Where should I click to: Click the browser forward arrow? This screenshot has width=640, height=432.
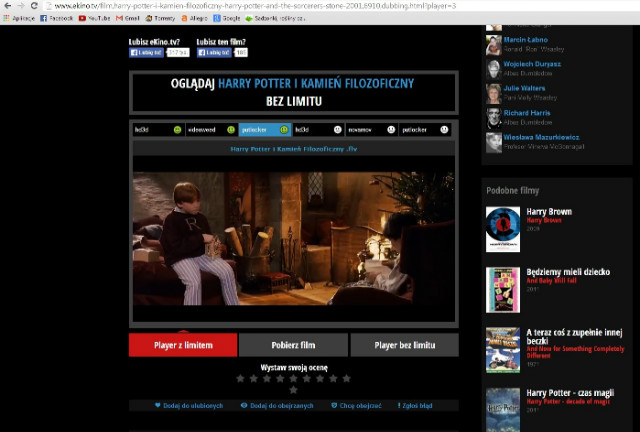tap(21, 6)
